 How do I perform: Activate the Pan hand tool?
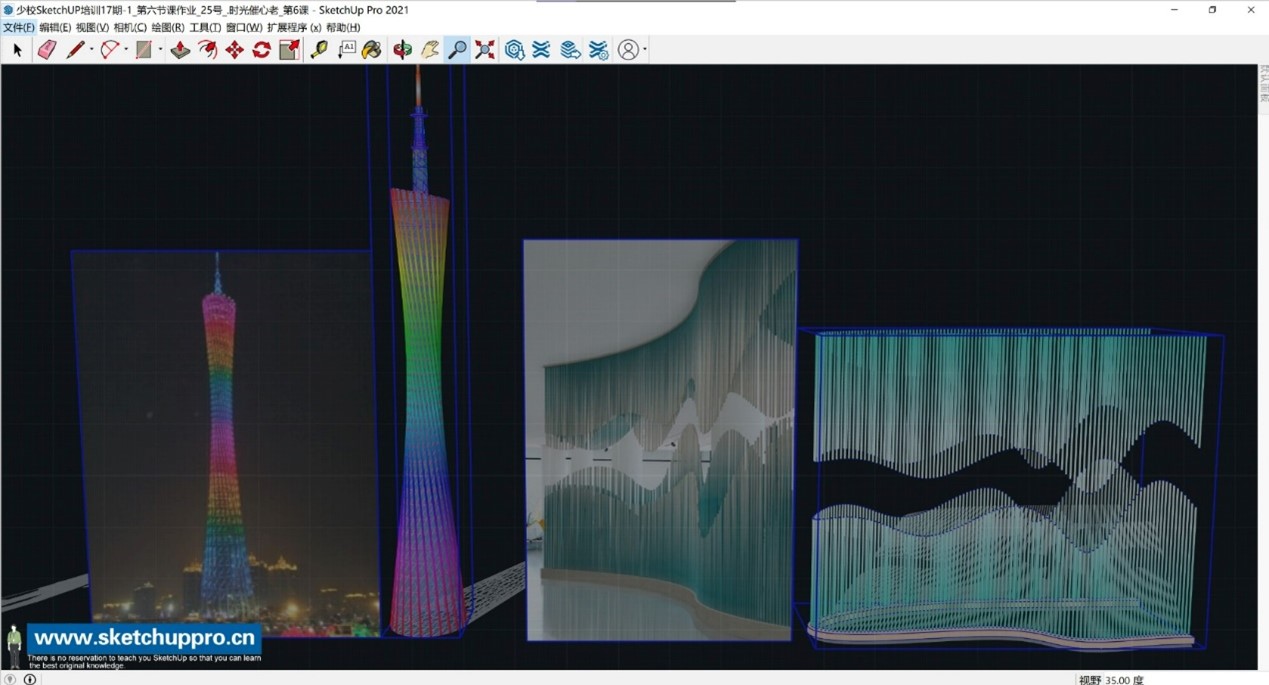(x=430, y=50)
